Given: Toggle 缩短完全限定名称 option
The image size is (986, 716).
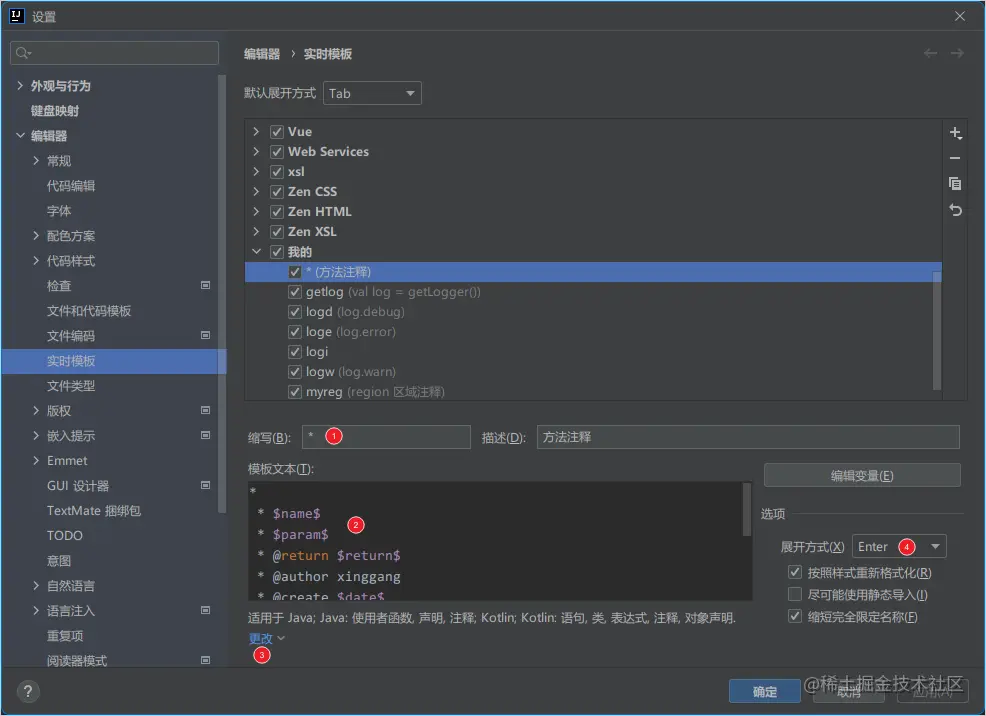Looking at the screenshot, I should [795, 617].
